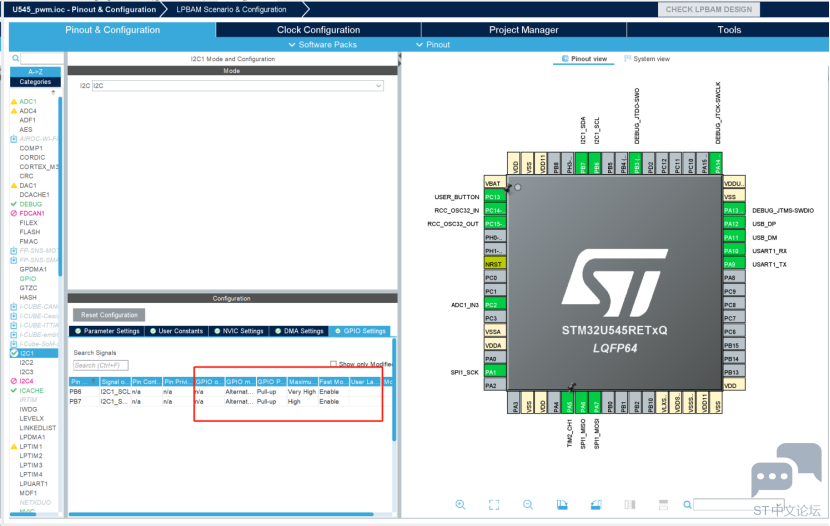Toggle Show only Modified Pins checkbox
The width and height of the screenshot is (830, 526).
(x=333, y=364)
